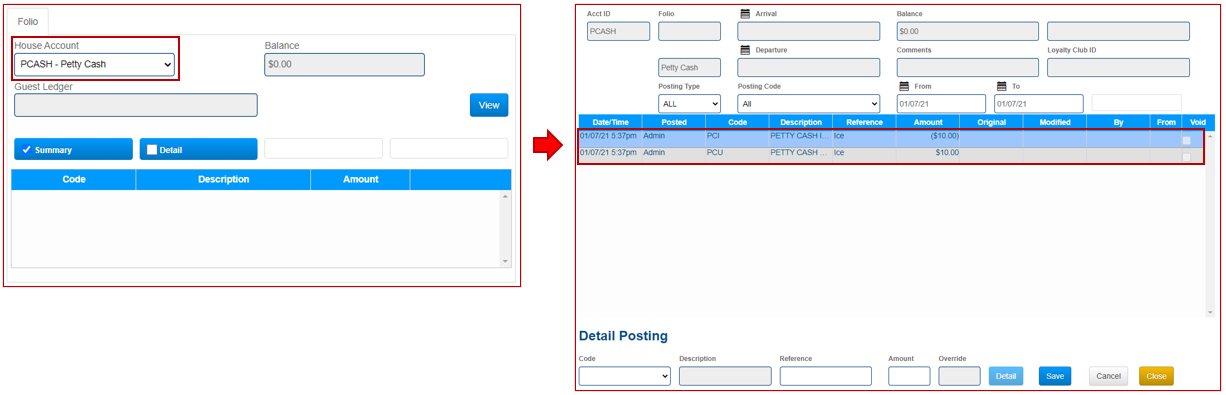Open the House Account PCASH dropdown

tap(95, 65)
